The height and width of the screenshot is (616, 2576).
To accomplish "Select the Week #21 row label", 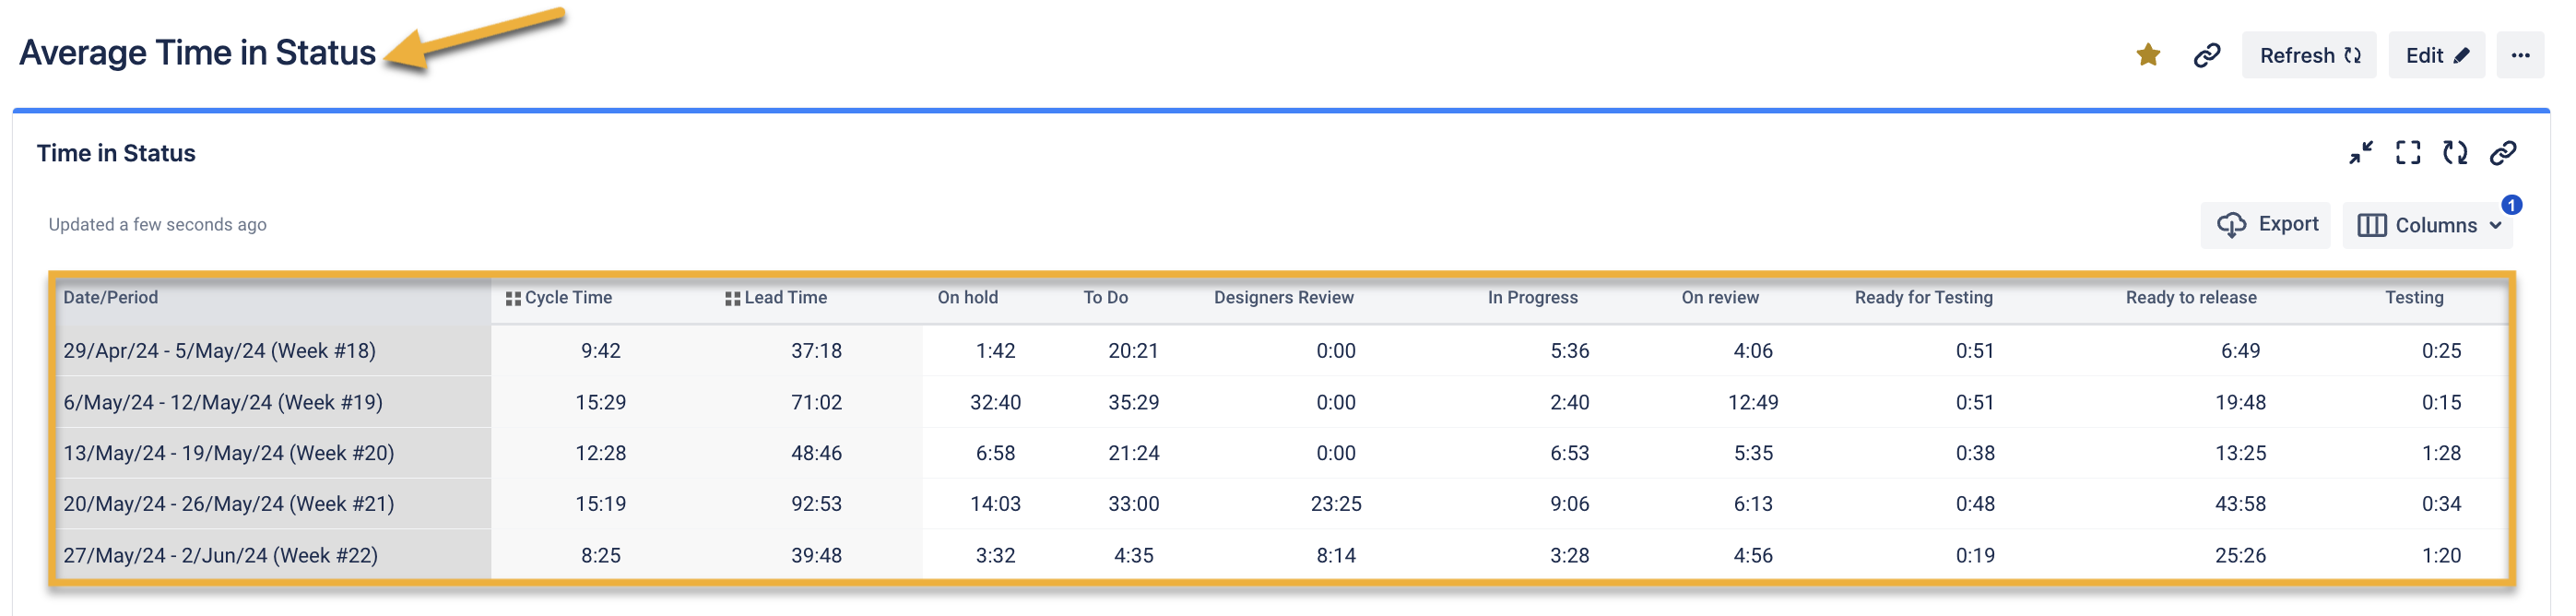I will [229, 504].
